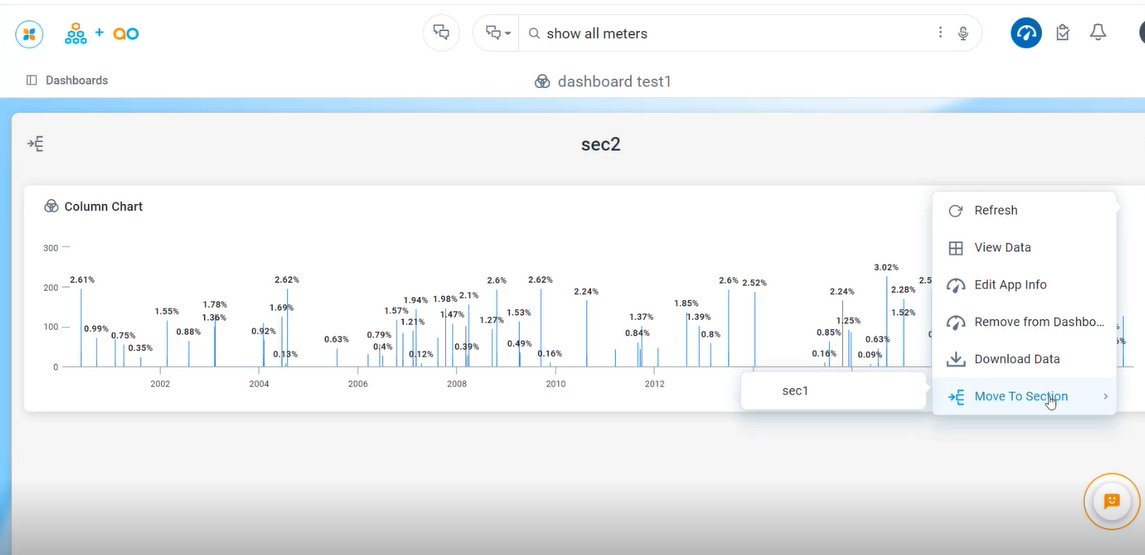1145x555 pixels.
Task: Click the sec2 section collapse icon
Action: click(x=35, y=144)
